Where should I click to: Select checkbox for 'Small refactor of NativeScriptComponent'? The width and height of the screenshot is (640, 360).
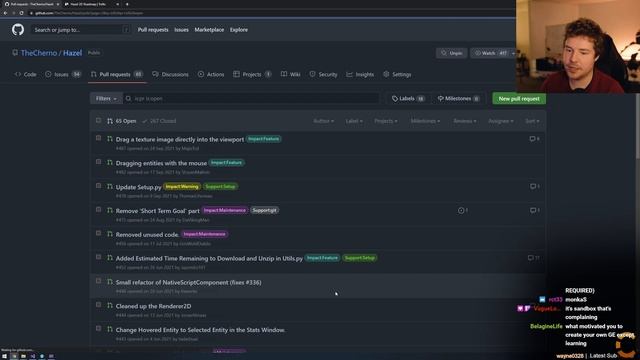click(x=98, y=281)
